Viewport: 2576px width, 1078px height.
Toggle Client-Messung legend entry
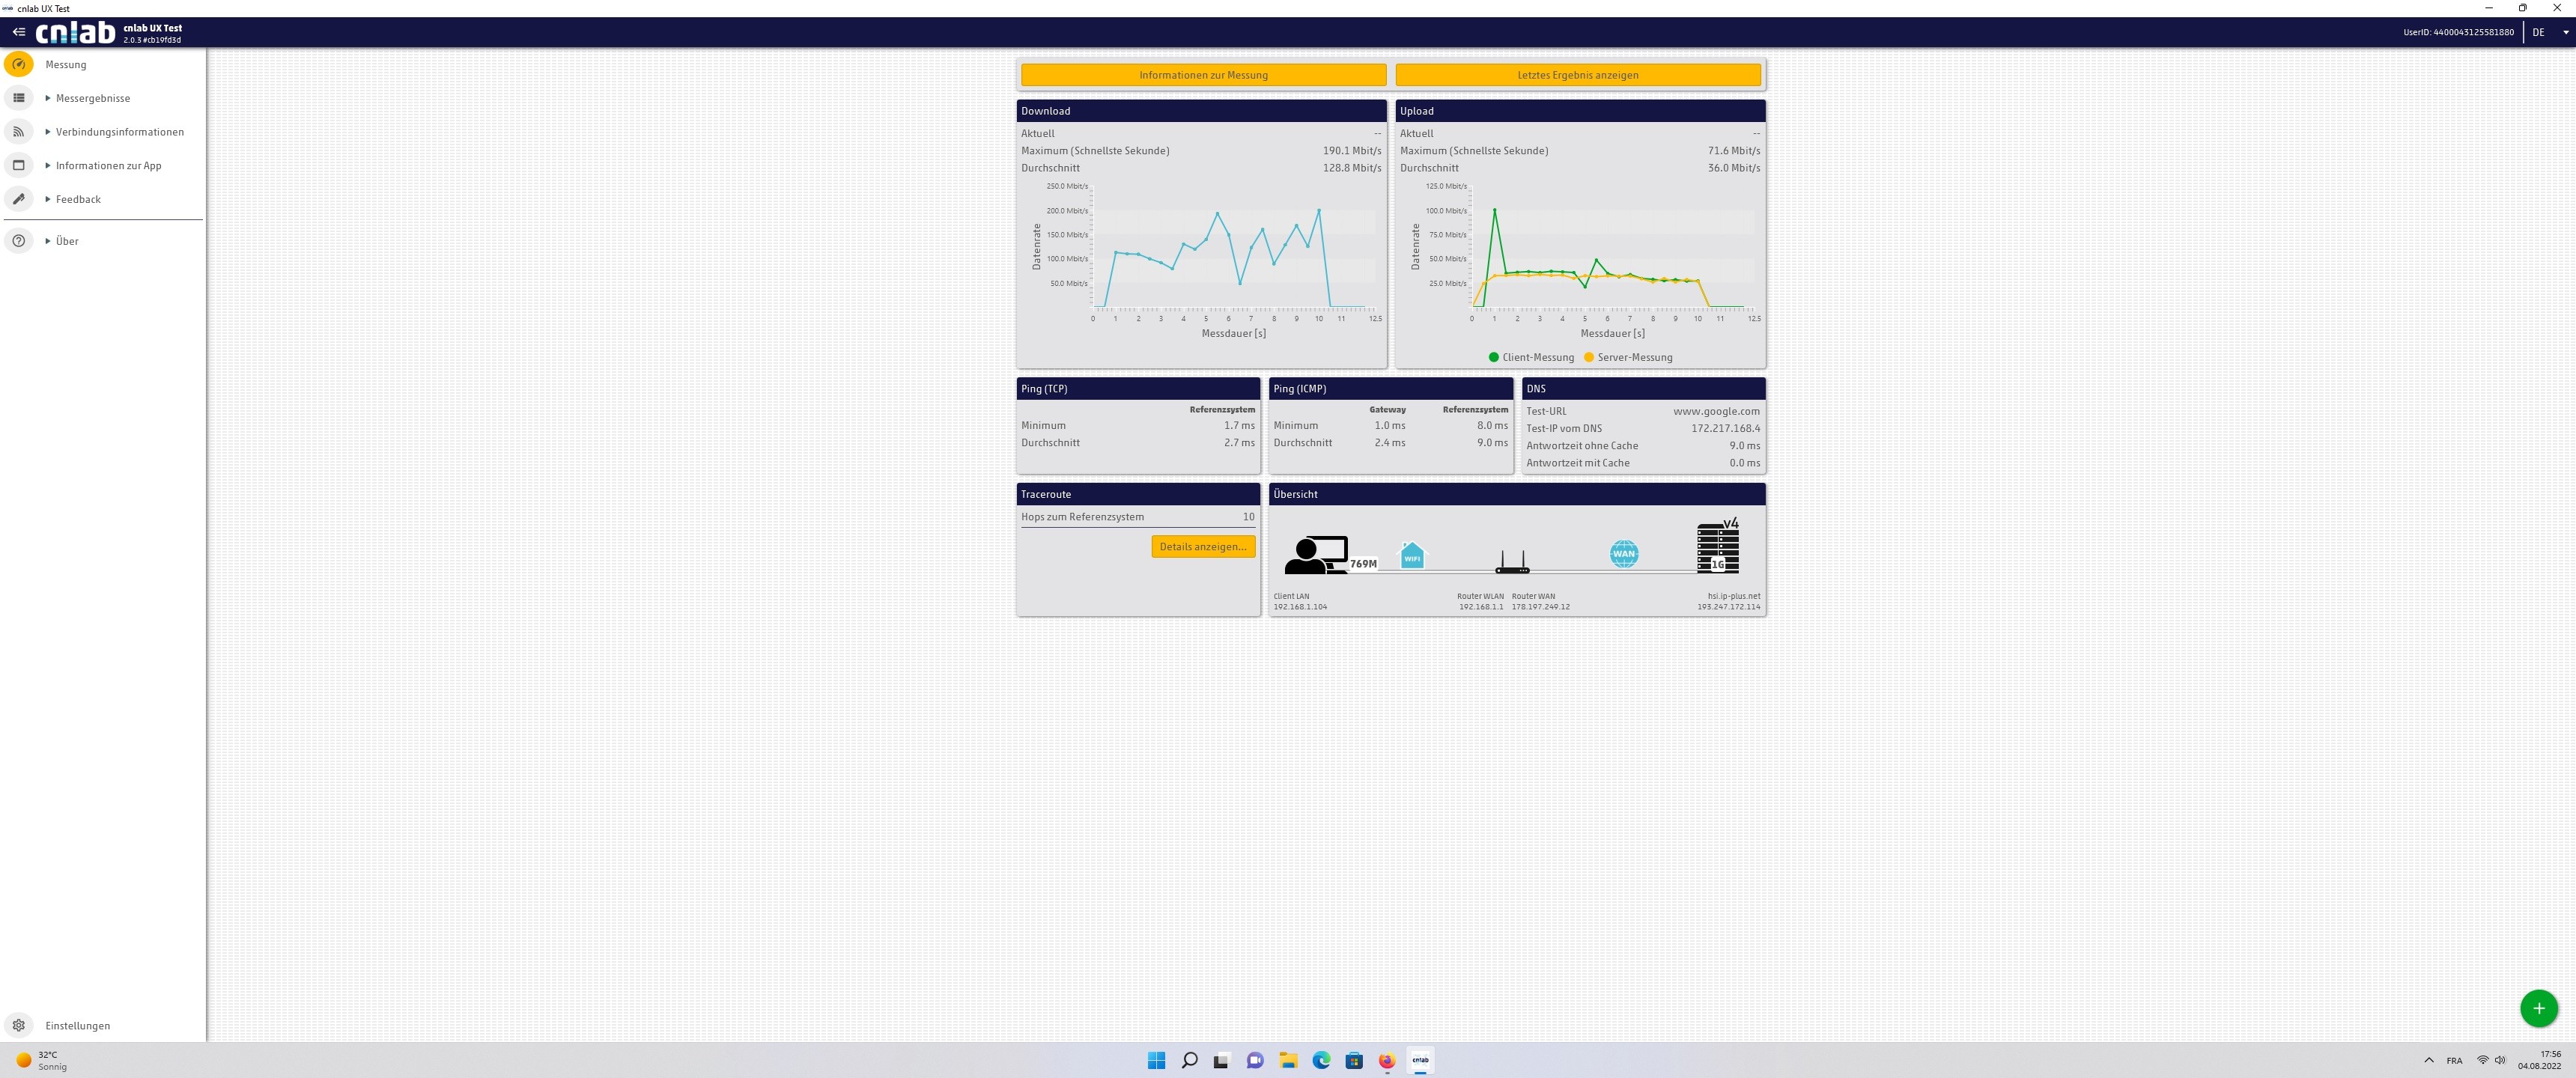click(1531, 357)
